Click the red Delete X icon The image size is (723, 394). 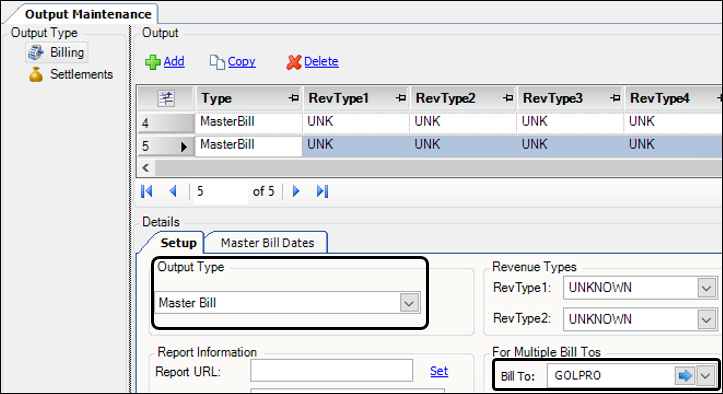(294, 62)
